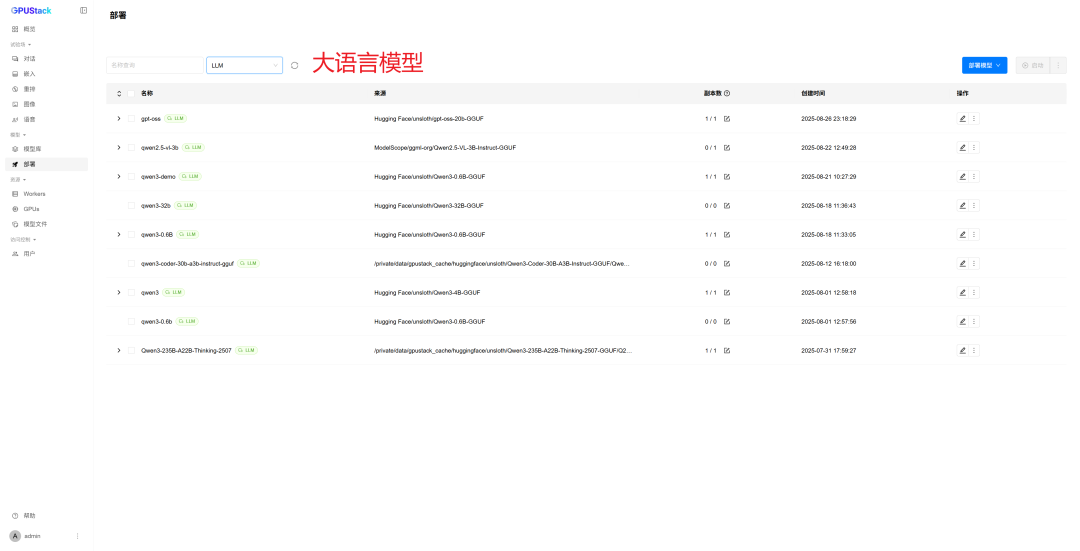Edit replica count for gpt-oss
The height and width of the screenshot is (551, 1080).
(x=727, y=118)
